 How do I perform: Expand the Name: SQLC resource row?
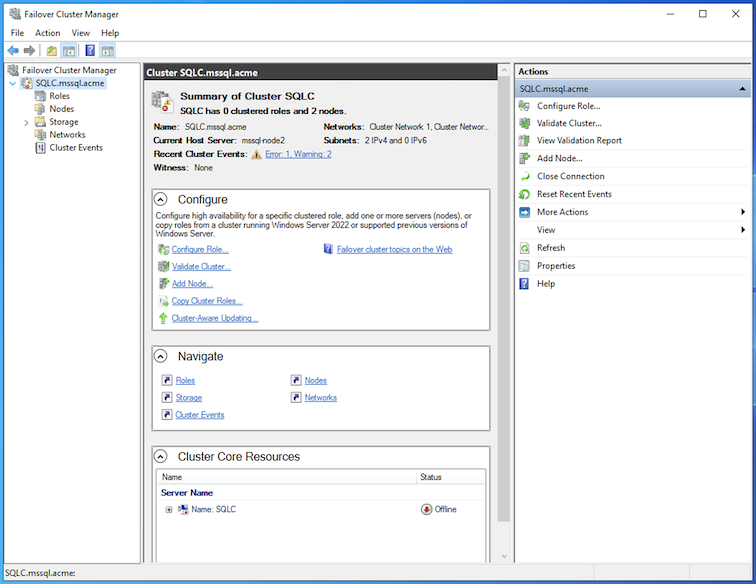coord(169,510)
